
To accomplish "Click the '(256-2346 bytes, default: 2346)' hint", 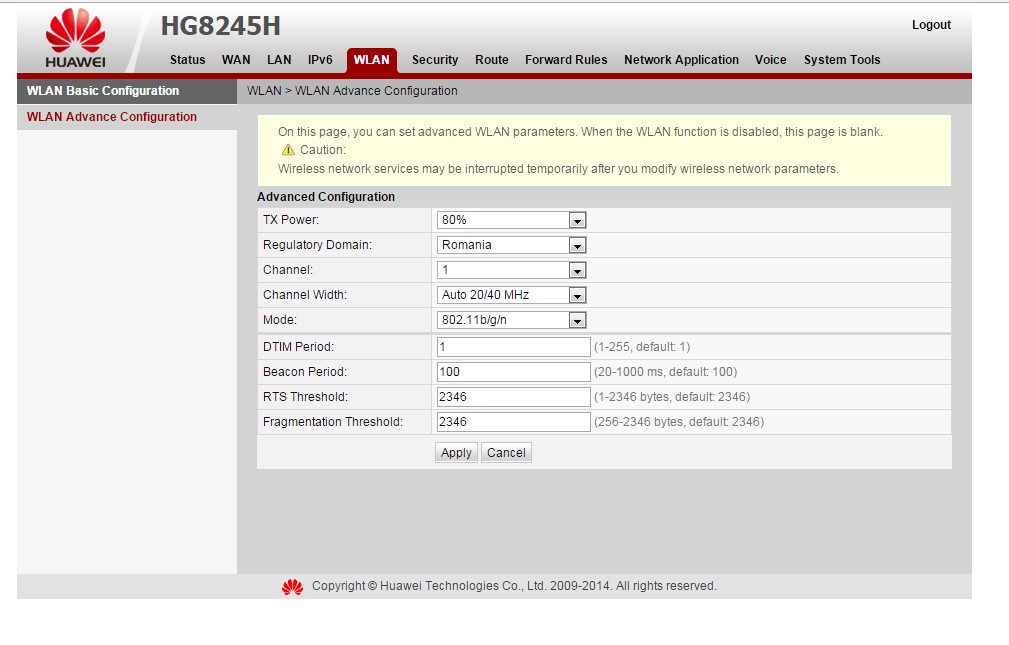I will point(679,422).
